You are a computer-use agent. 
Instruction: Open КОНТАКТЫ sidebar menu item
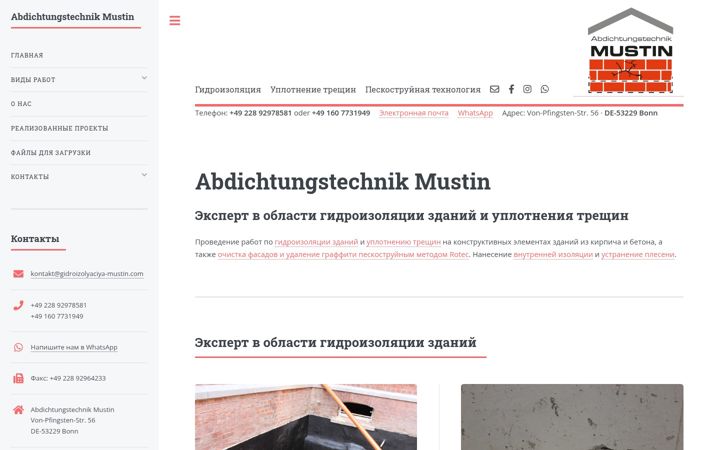pyautogui.click(x=30, y=176)
